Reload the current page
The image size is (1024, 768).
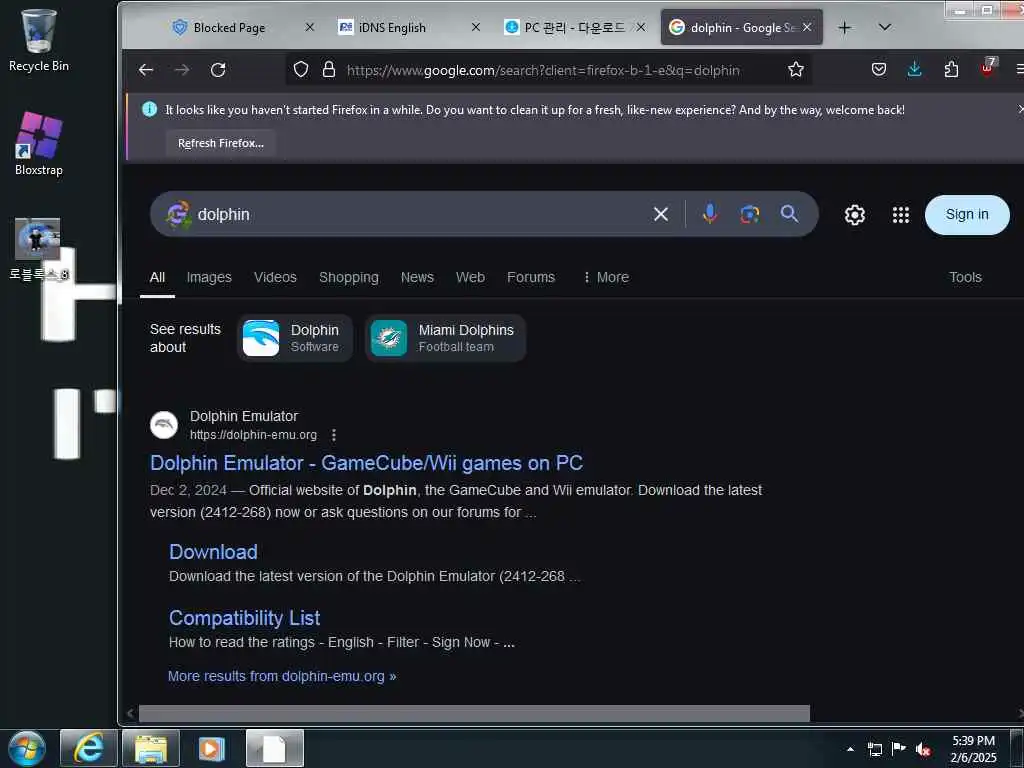click(218, 70)
